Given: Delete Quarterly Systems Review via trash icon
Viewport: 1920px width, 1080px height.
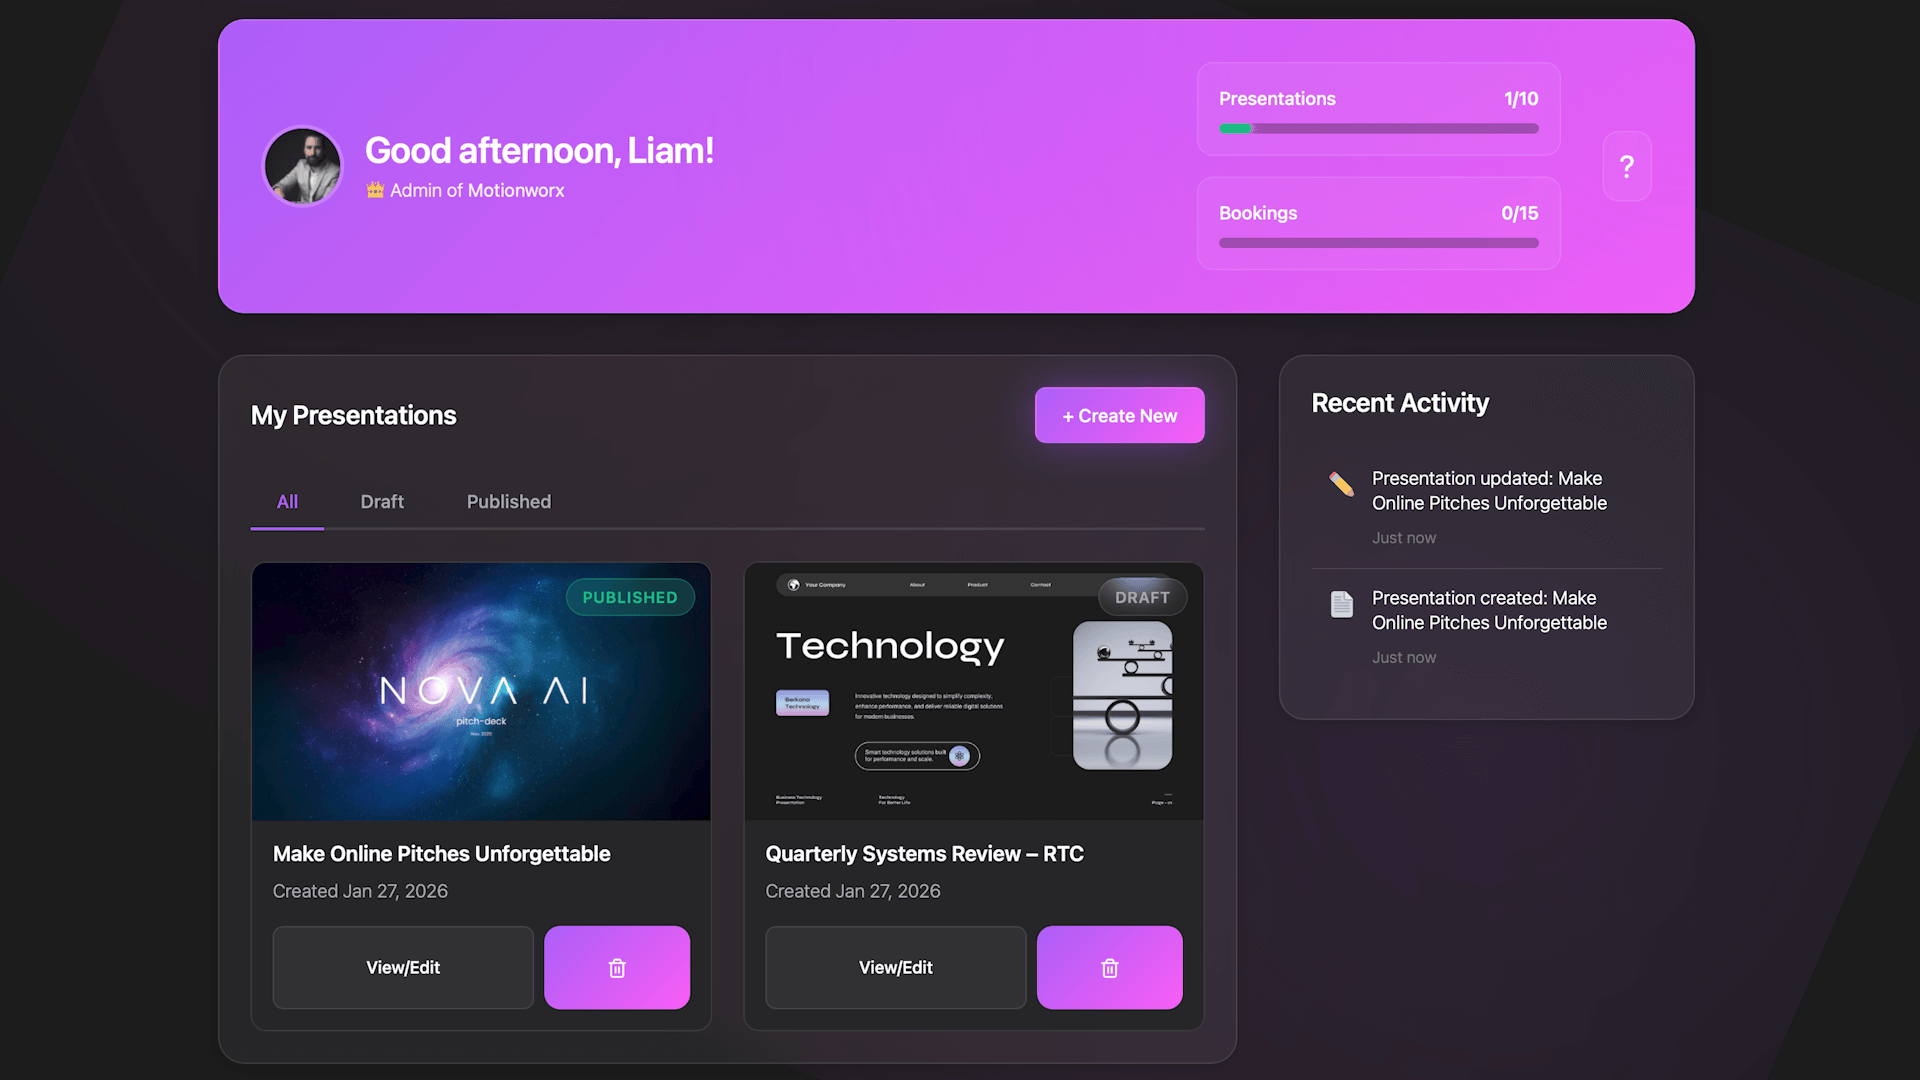Looking at the screenshot, I should click(1109, 967).
